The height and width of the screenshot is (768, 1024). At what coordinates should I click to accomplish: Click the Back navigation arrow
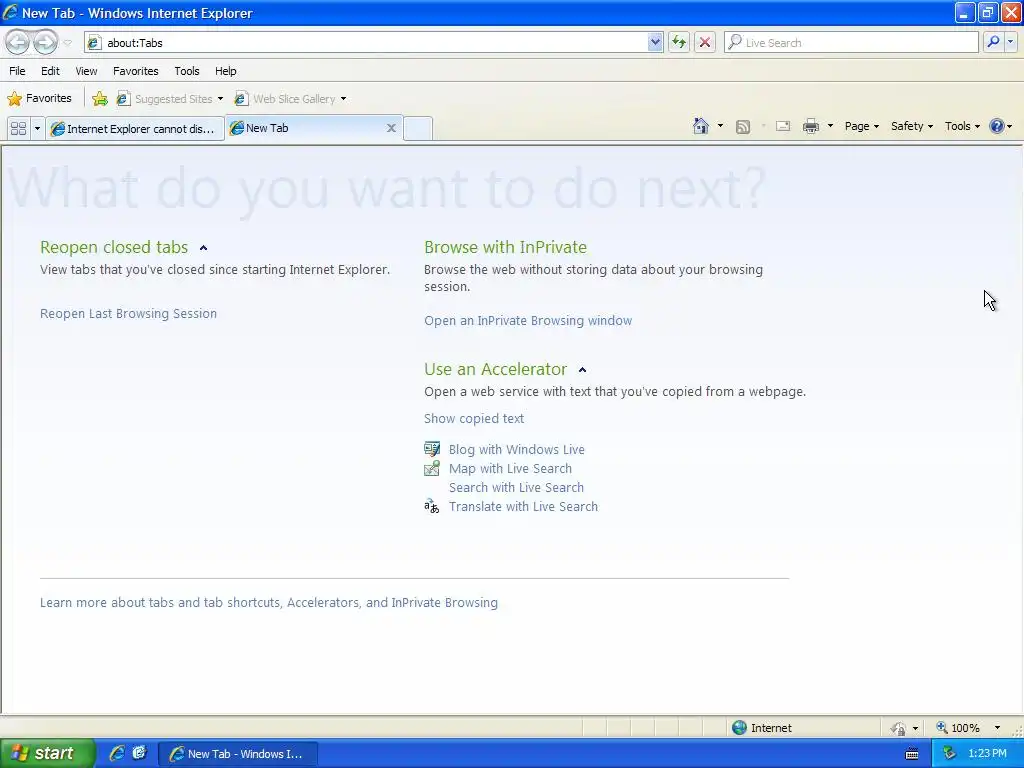[18, 42]
